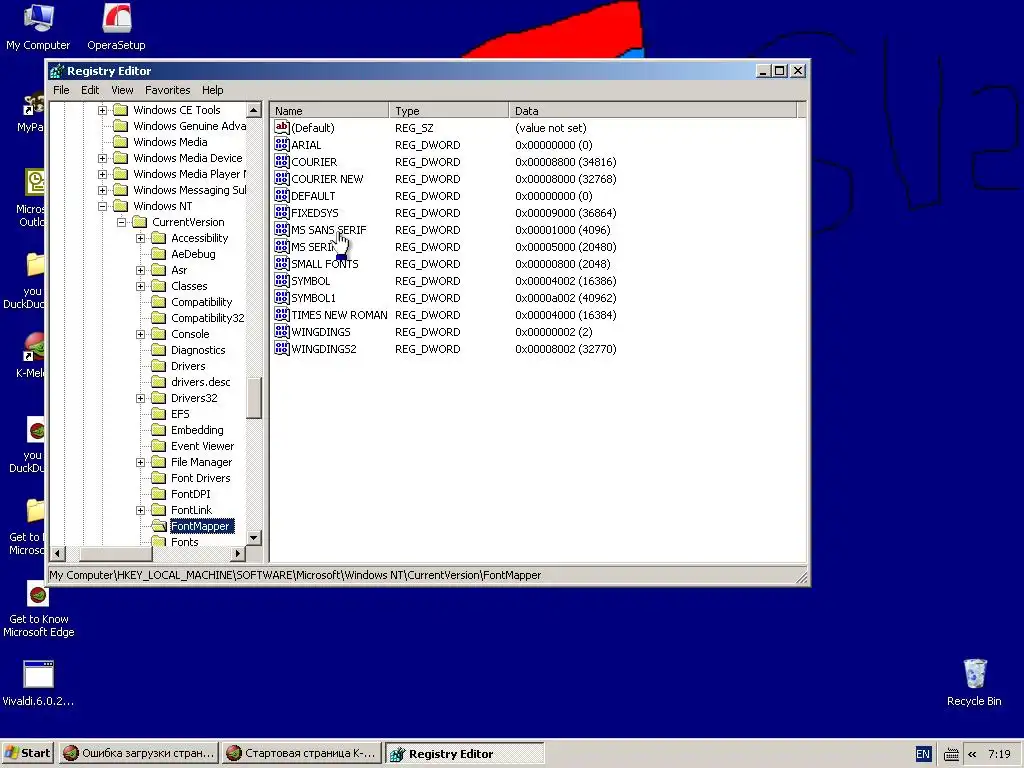Select the AeDebug key folder icon

point(158,253)
